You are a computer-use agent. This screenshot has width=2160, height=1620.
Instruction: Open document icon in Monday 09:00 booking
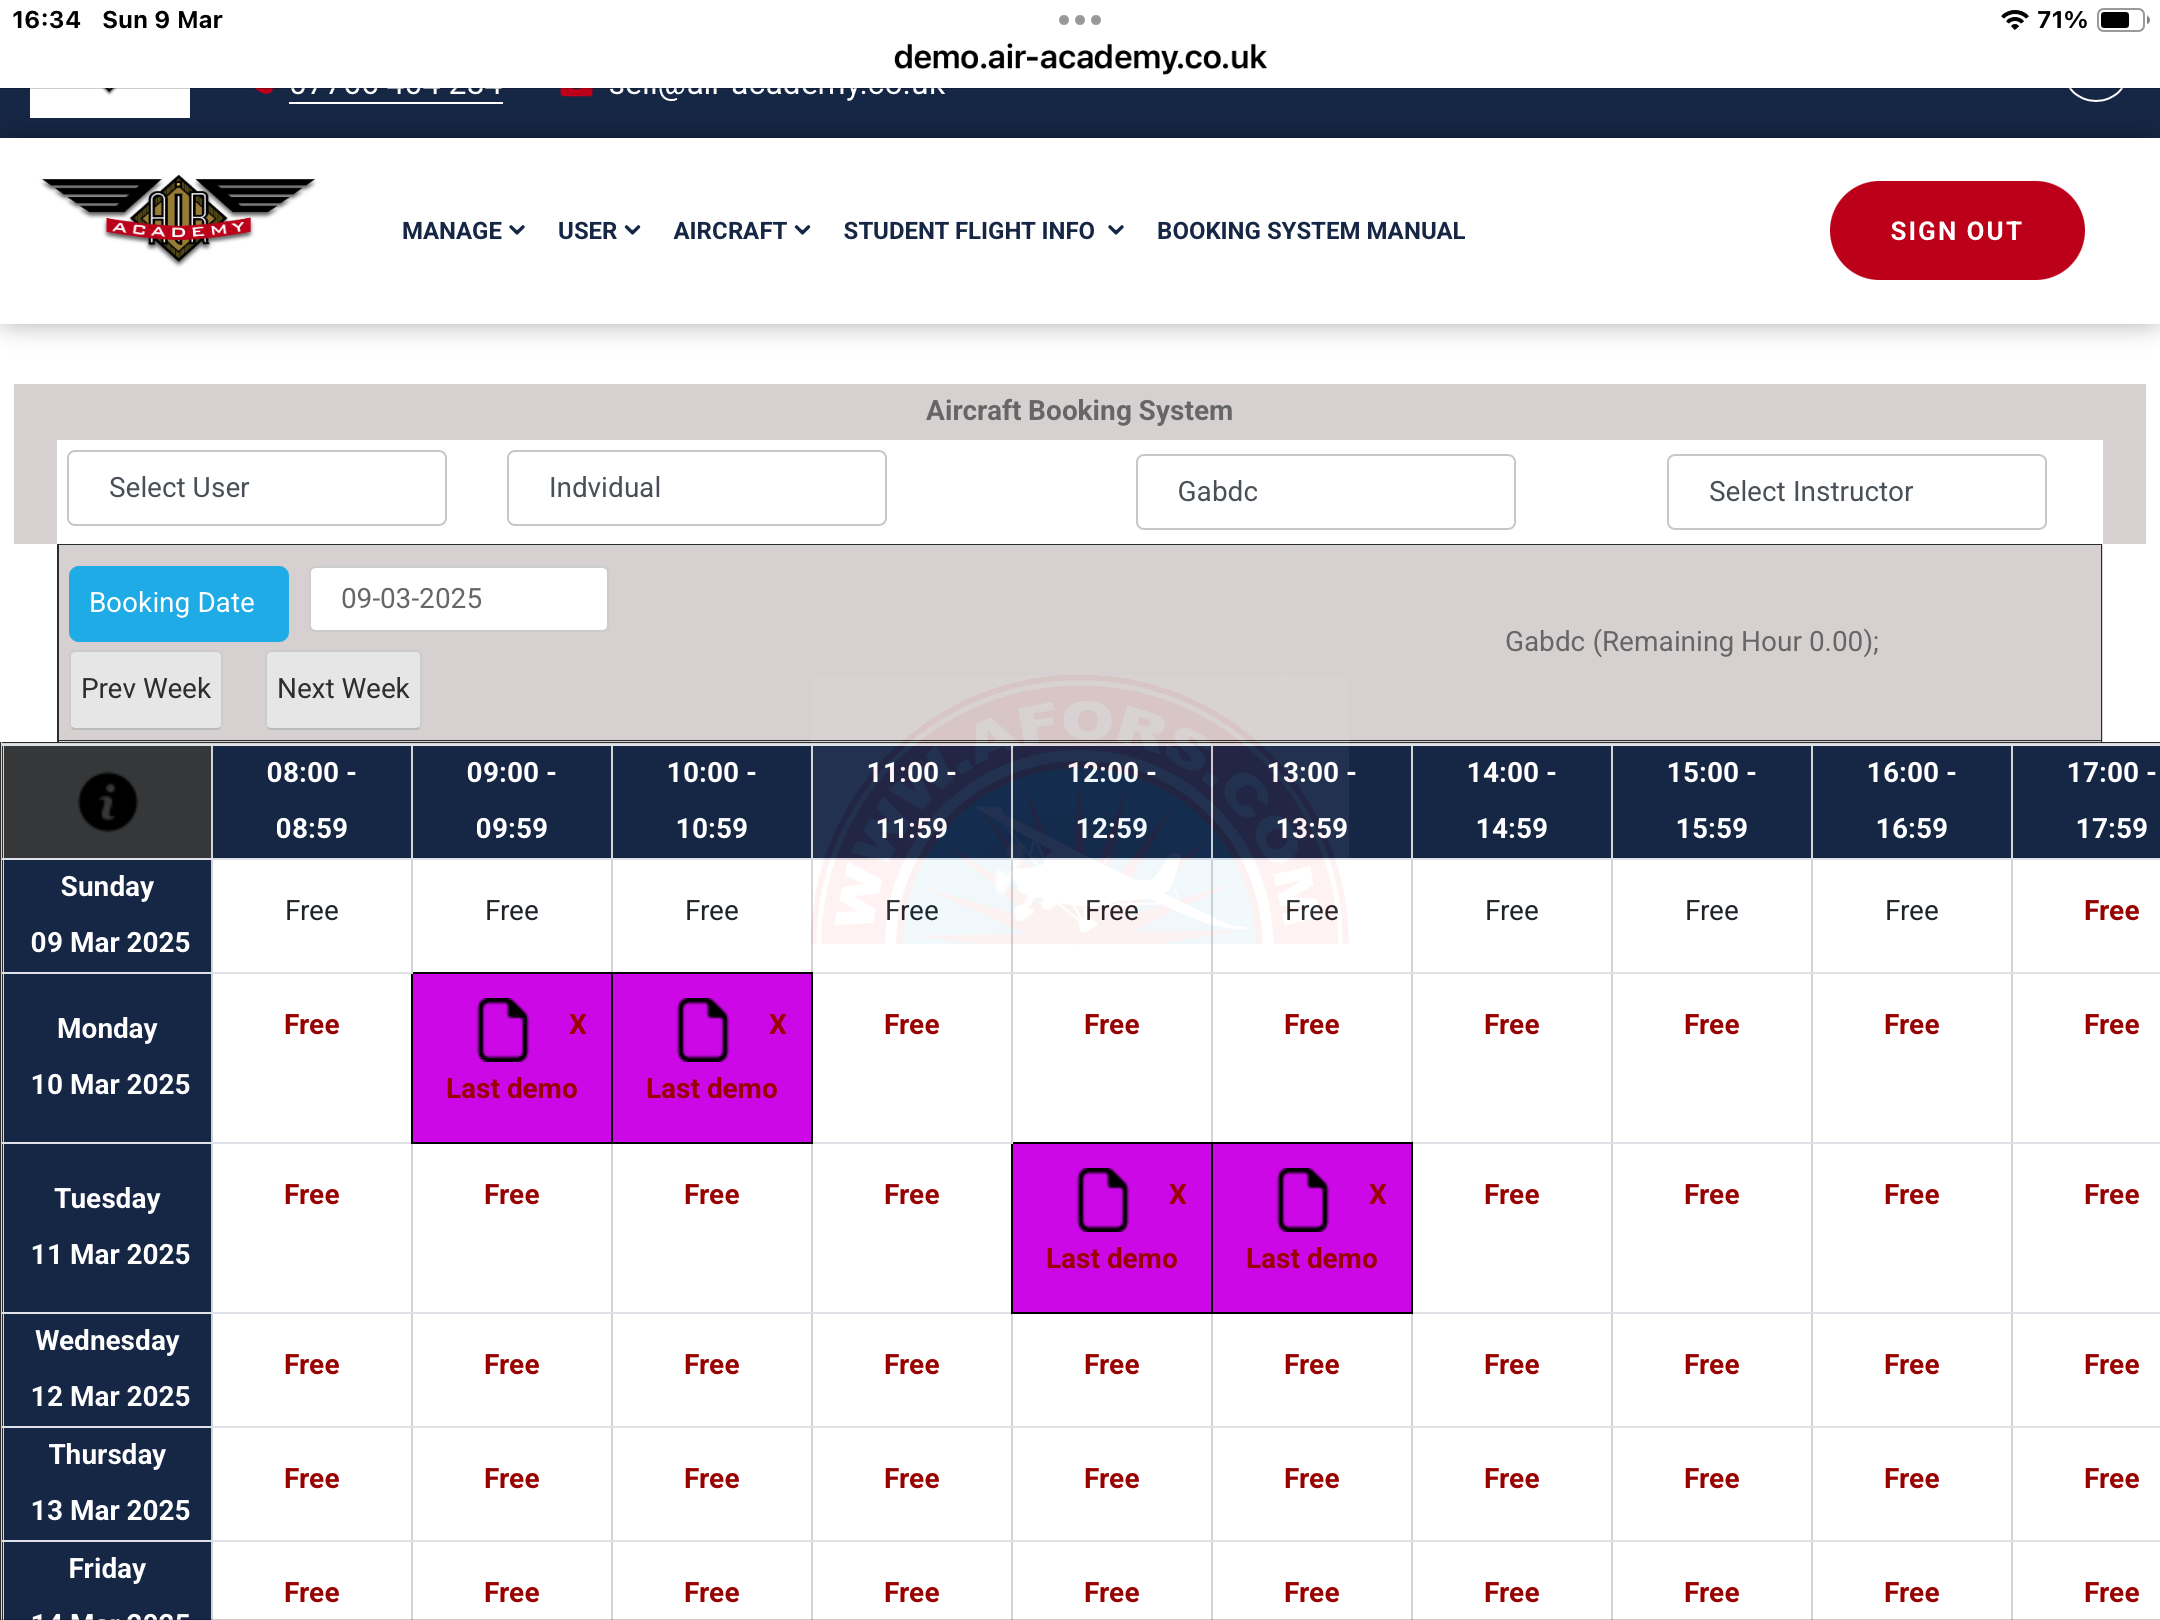(502, 1029)
